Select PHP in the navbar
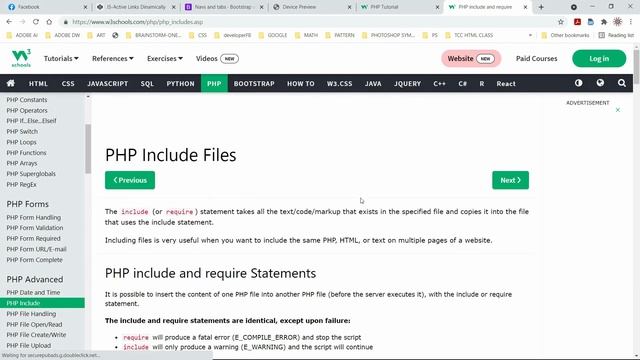Screen dimensions: 640x360 (214, 83)
